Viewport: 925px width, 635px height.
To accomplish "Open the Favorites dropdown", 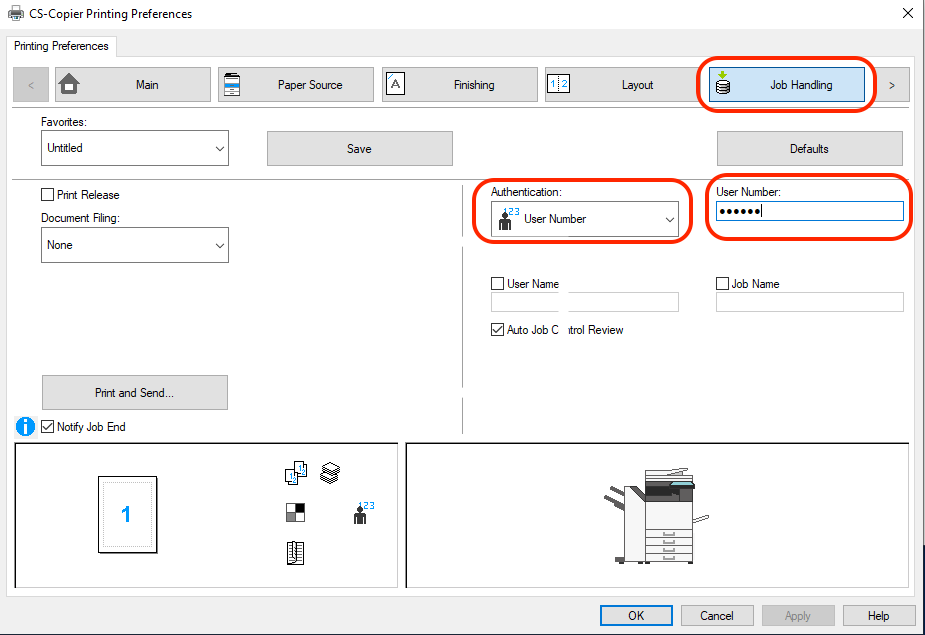I will click(x=135, y=148).
